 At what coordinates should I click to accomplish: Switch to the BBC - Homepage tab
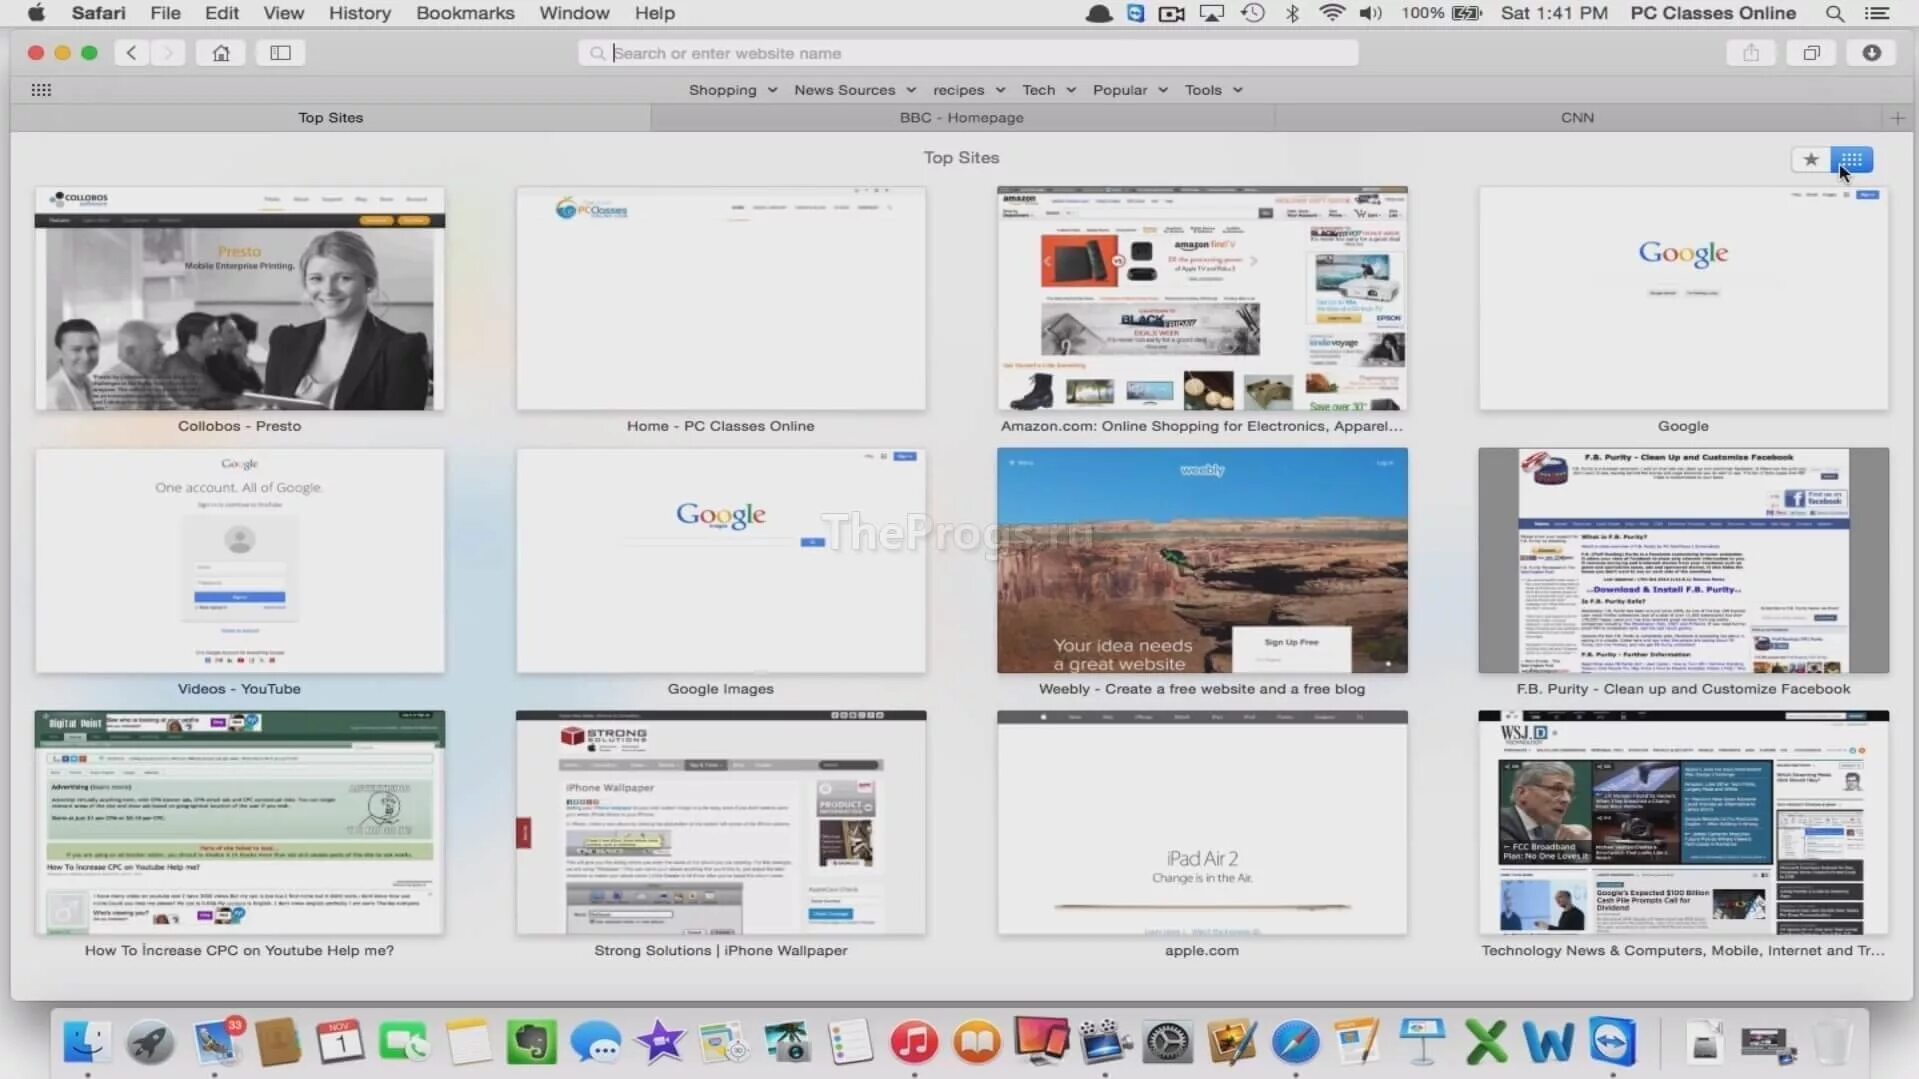(x=962, y=118)
